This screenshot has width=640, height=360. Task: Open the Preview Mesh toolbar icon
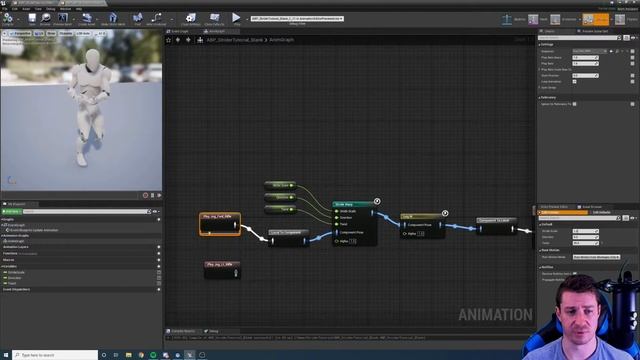62,18
